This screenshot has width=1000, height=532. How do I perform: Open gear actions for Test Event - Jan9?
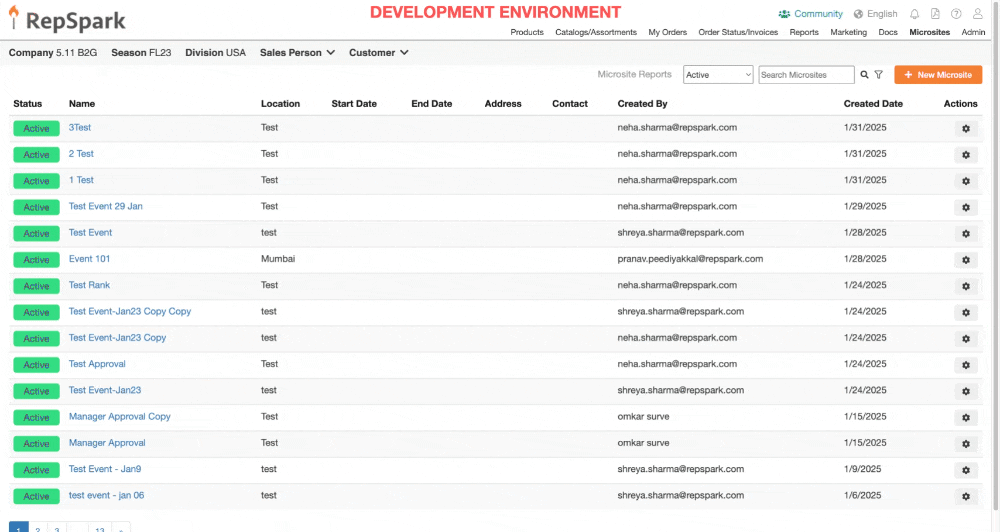click(x=966, y=469)
